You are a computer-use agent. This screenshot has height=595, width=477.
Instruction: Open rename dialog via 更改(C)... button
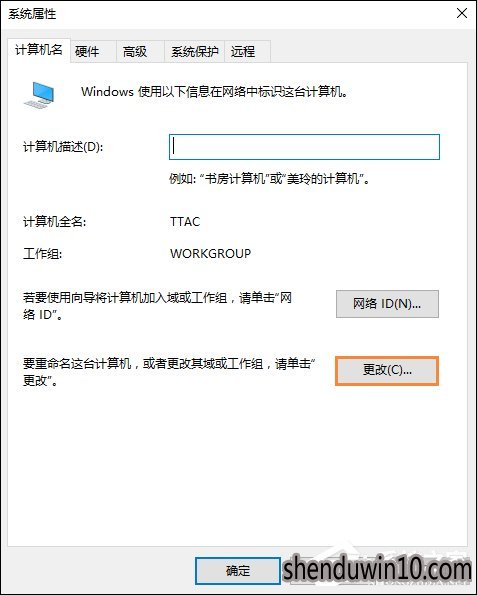point(387,370)
